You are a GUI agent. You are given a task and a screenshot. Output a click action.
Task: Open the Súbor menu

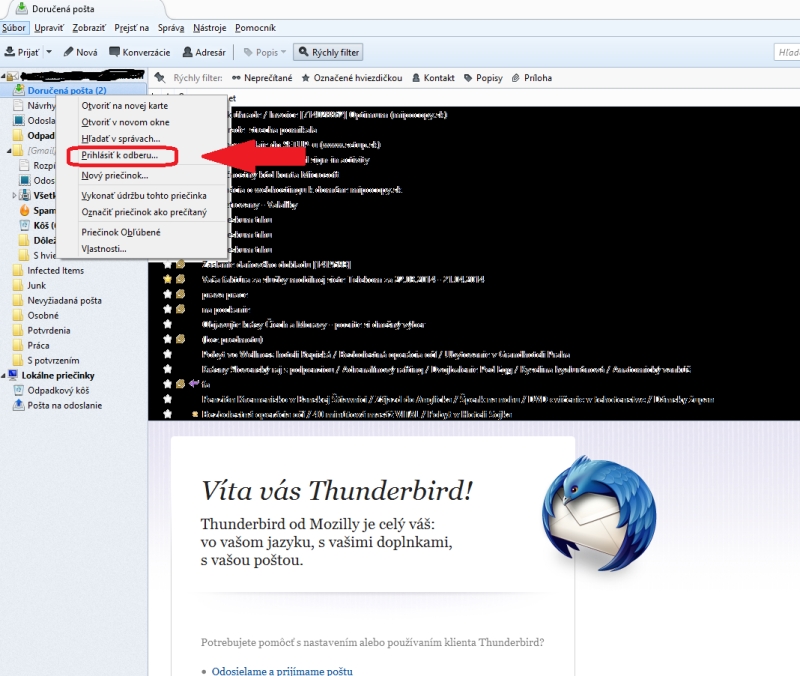tap(14, 28)
